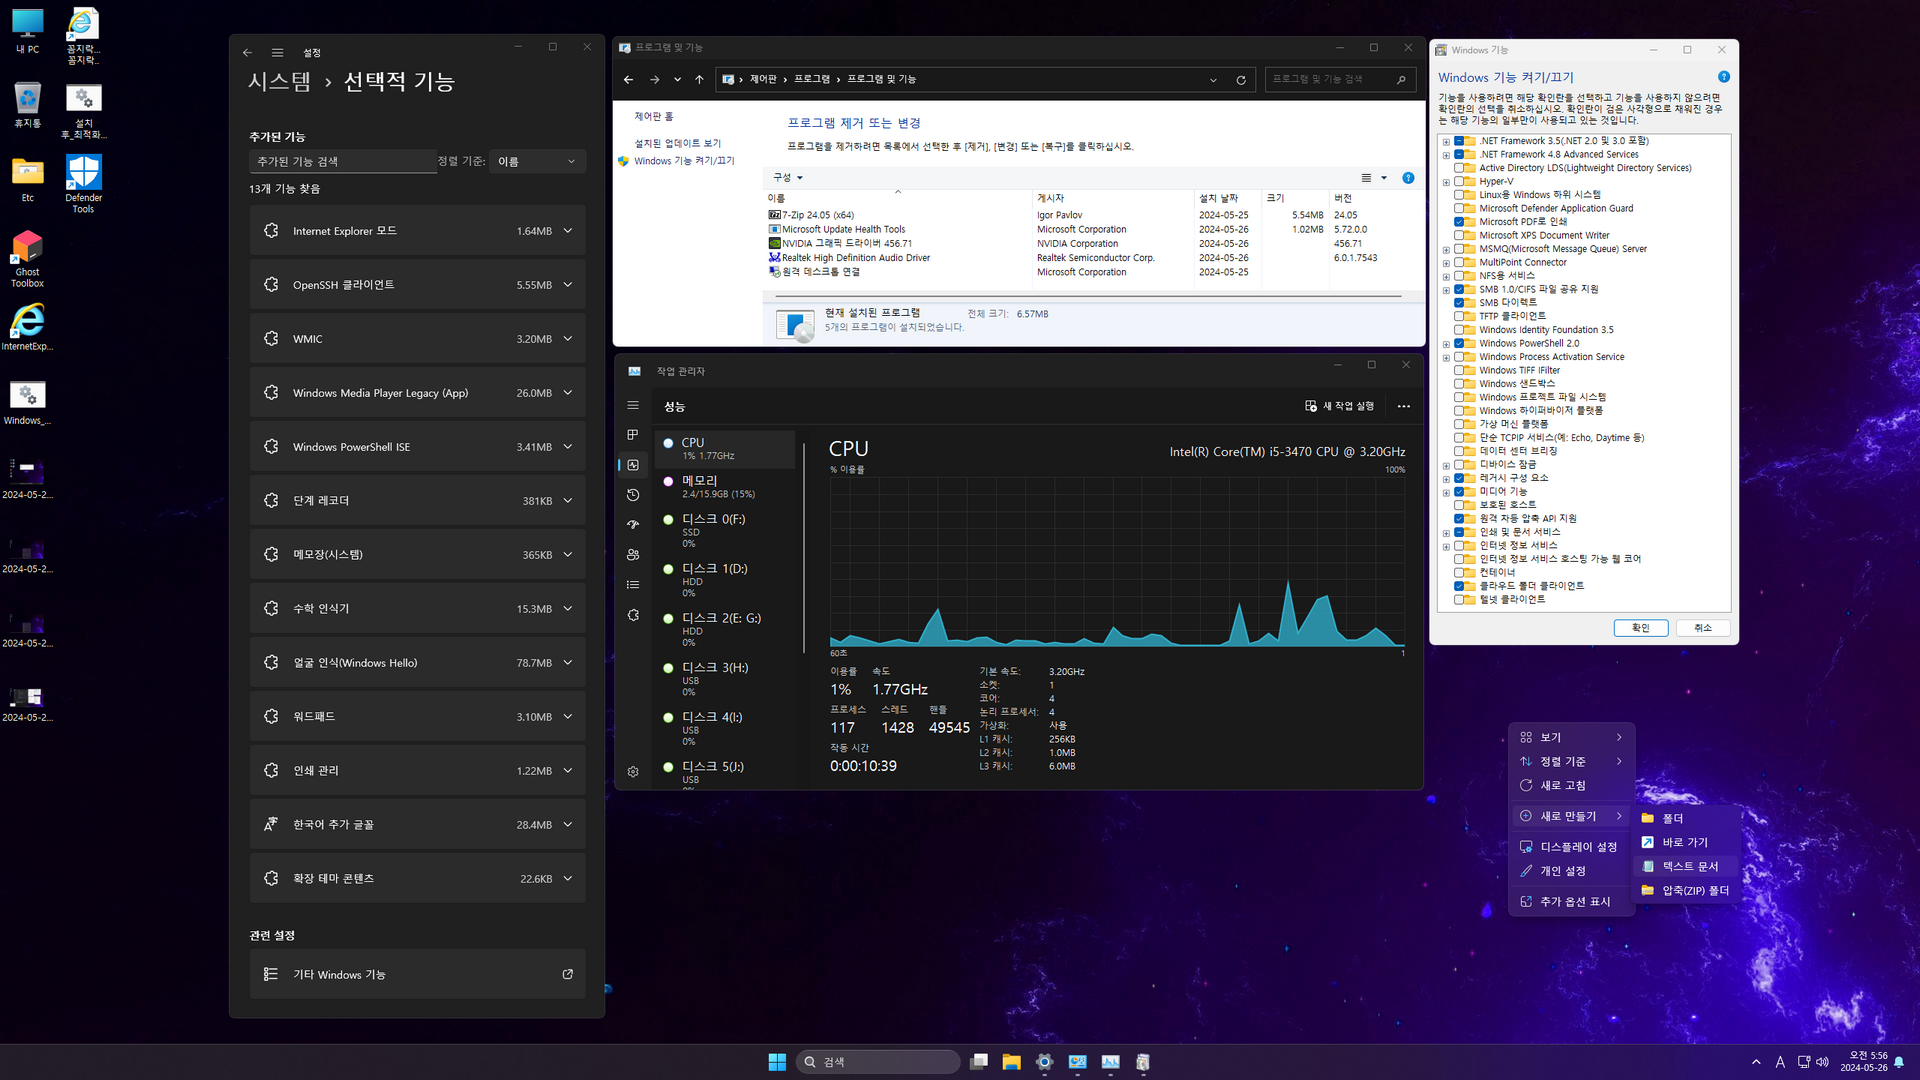Screen dimensions: 1920x1080
Task: Choose 디스플레이 설정 in context menu
Action: tap(1577, 847)
